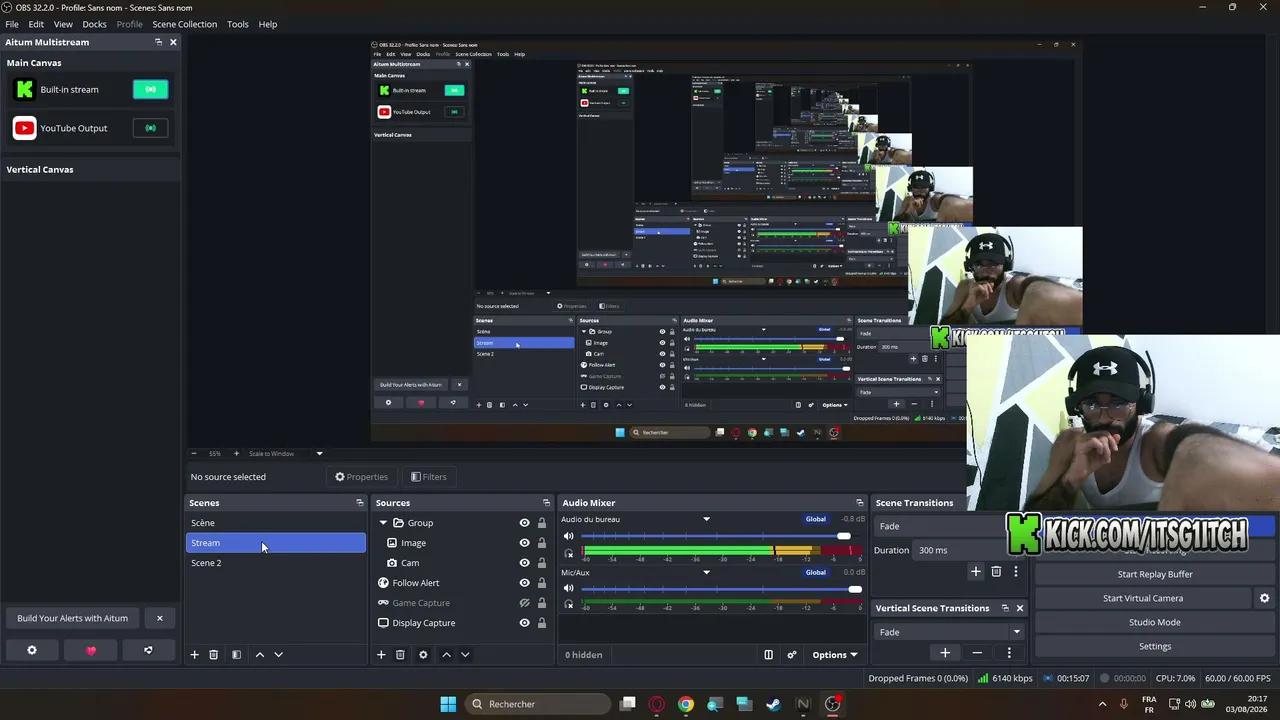The width and height of the screenshot is (1280, 720).
Task: Unlock the Cam source lock icon
Action: pos(542,563)
